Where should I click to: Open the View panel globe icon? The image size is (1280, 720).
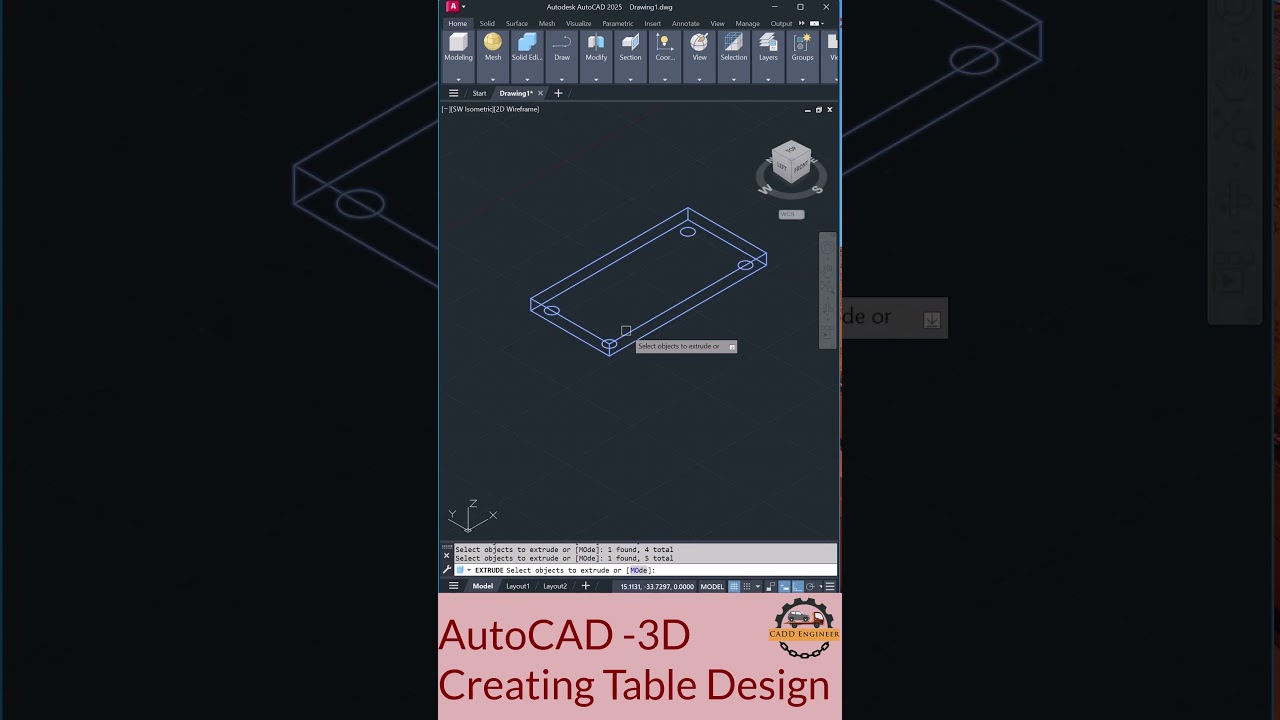[699, 42]
